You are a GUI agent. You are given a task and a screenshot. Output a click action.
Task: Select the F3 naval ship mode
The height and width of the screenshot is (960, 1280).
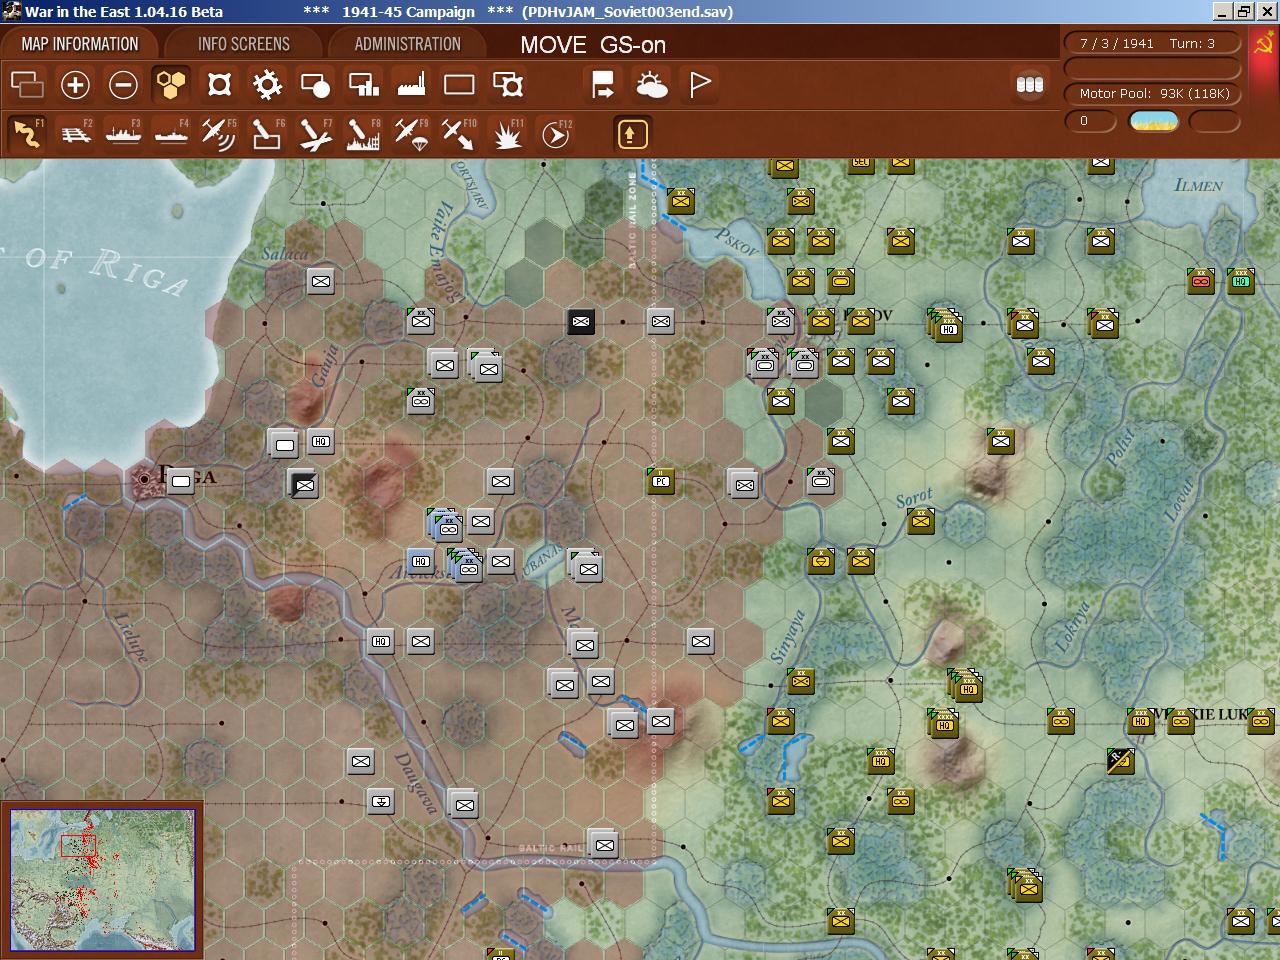coord(123,134)
